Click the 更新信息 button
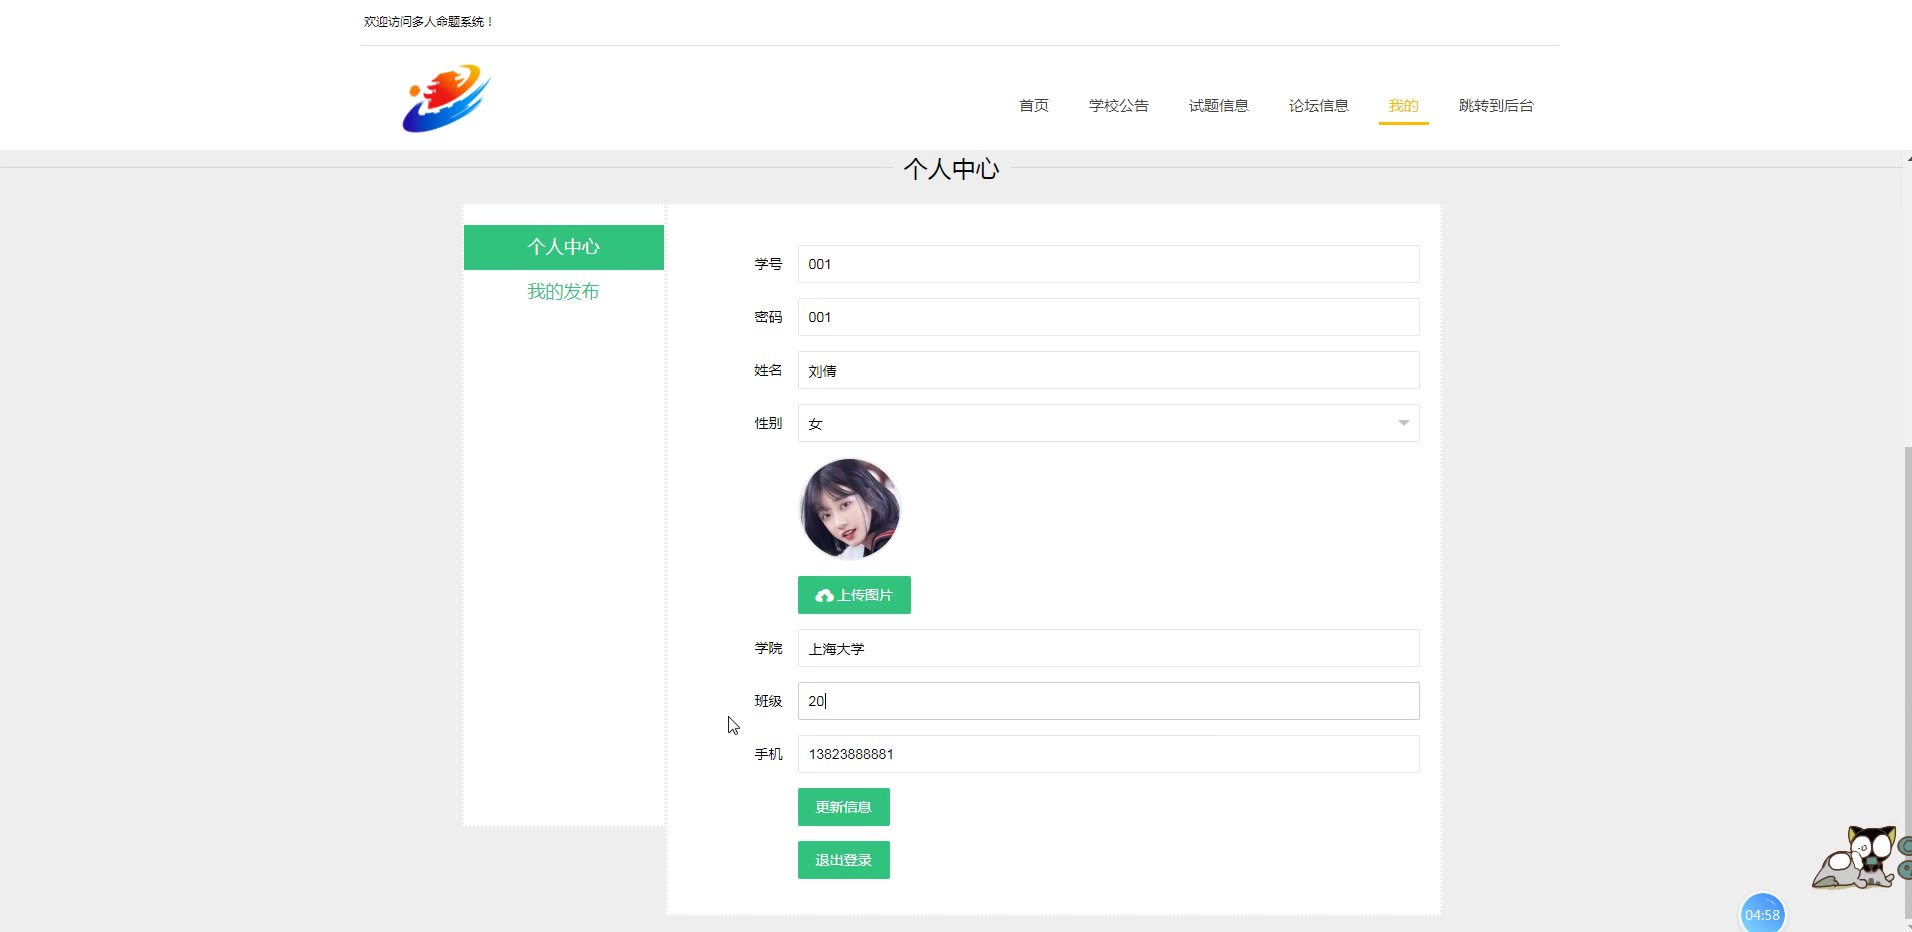 pos(844,807)
